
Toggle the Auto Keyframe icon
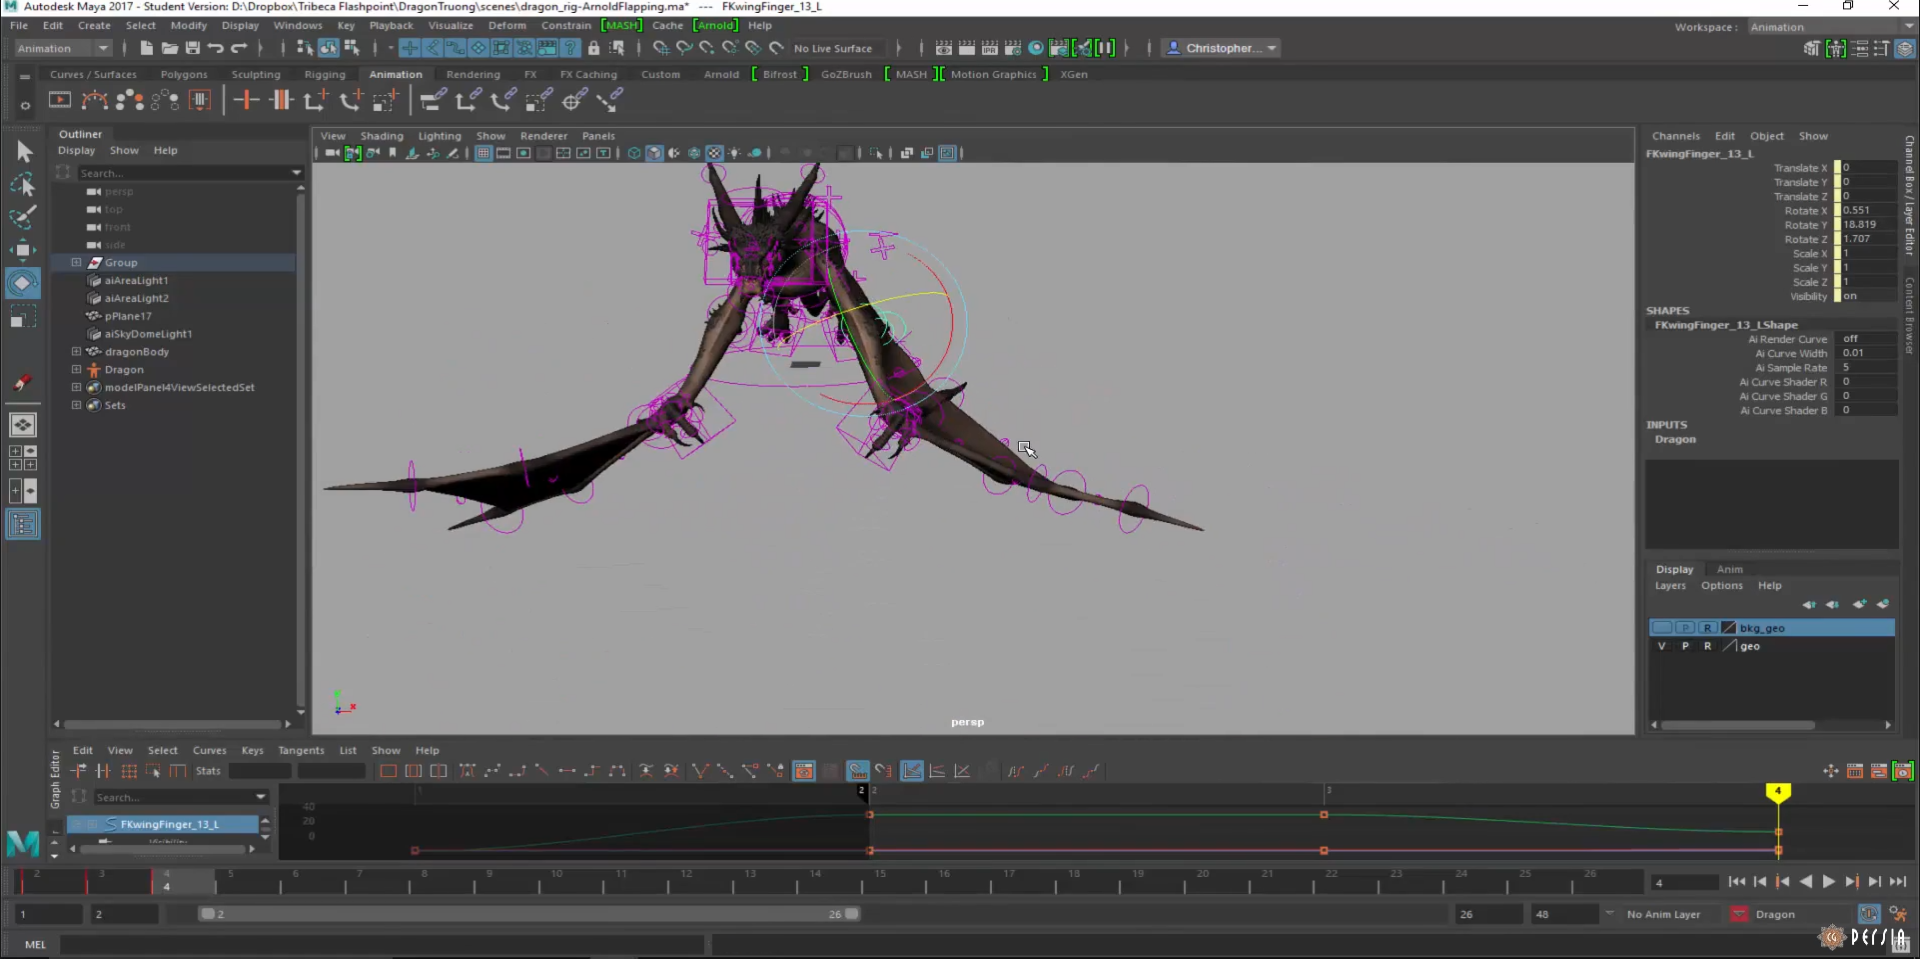1870,914
